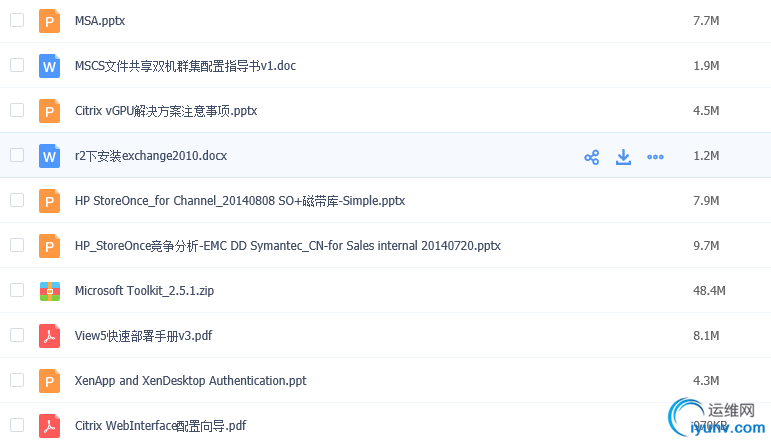Open Microsoft Toolkit_2.5.1.zip
This screenshot has height=444, width=771.
tap(145, 291)
